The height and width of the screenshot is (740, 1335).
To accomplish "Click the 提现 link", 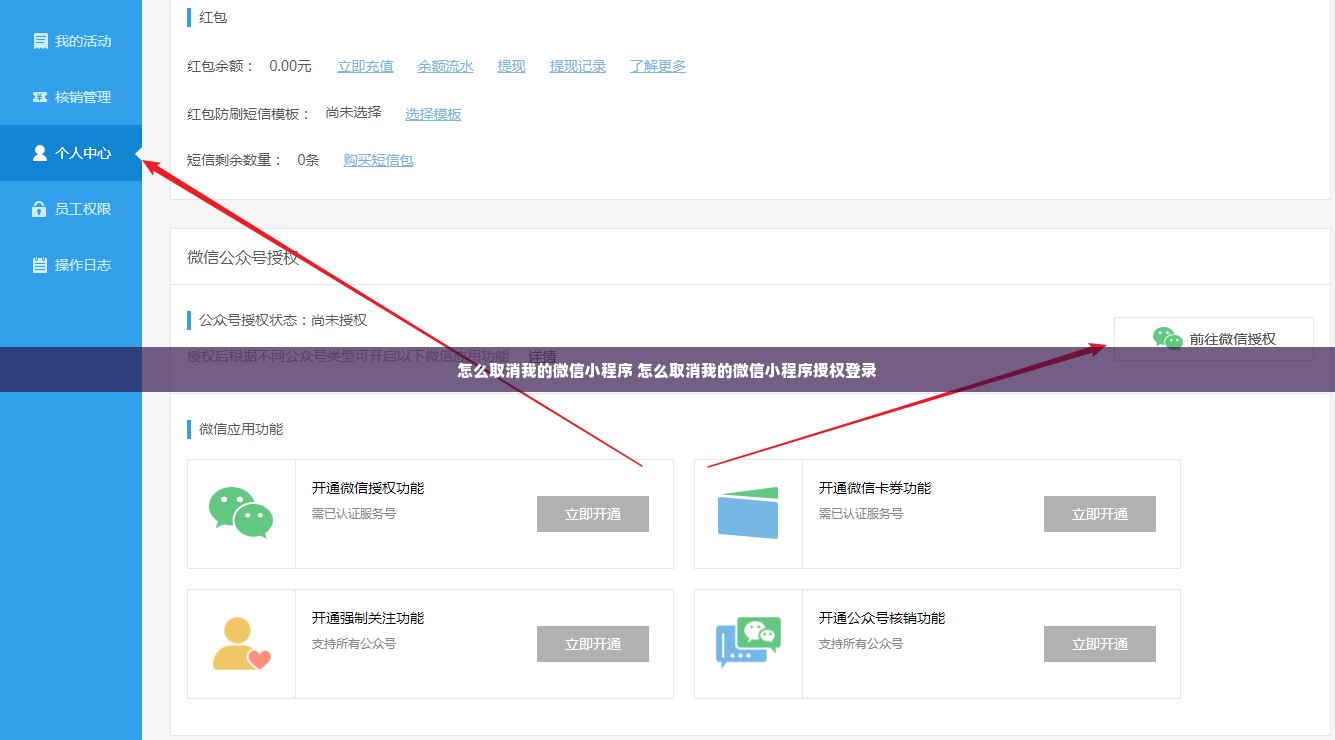I will pos(511,66).
